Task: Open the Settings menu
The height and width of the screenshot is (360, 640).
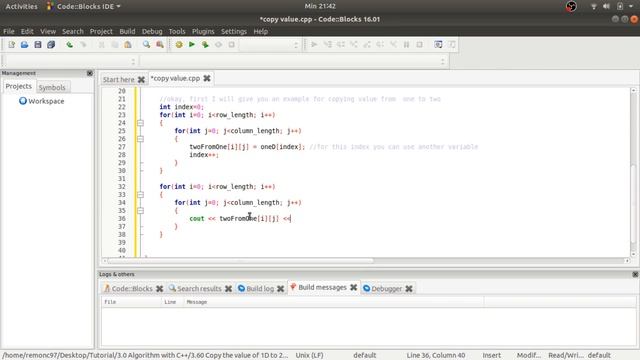Action: pos(233,31)
